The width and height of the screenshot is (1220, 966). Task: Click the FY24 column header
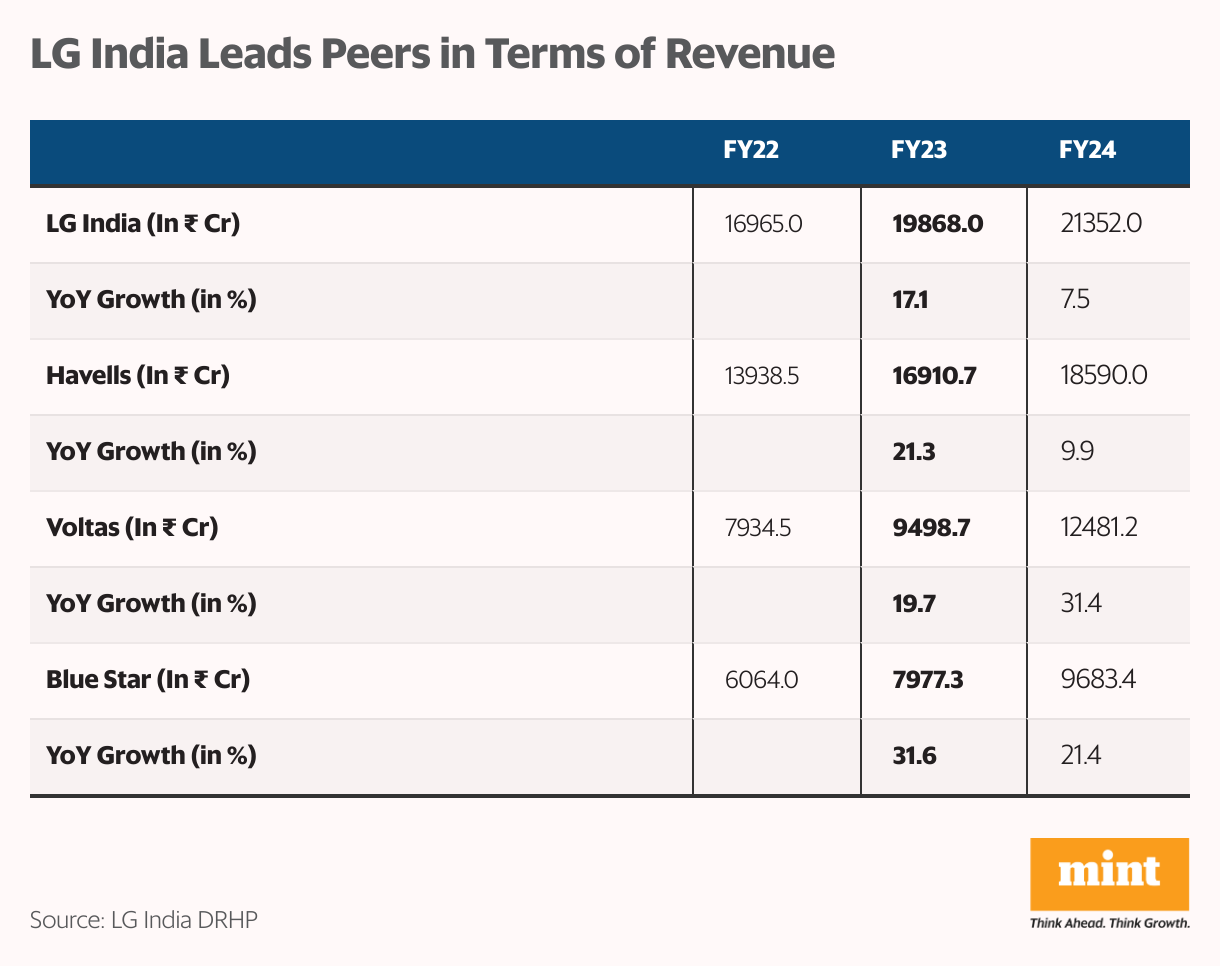[1087, 150]
